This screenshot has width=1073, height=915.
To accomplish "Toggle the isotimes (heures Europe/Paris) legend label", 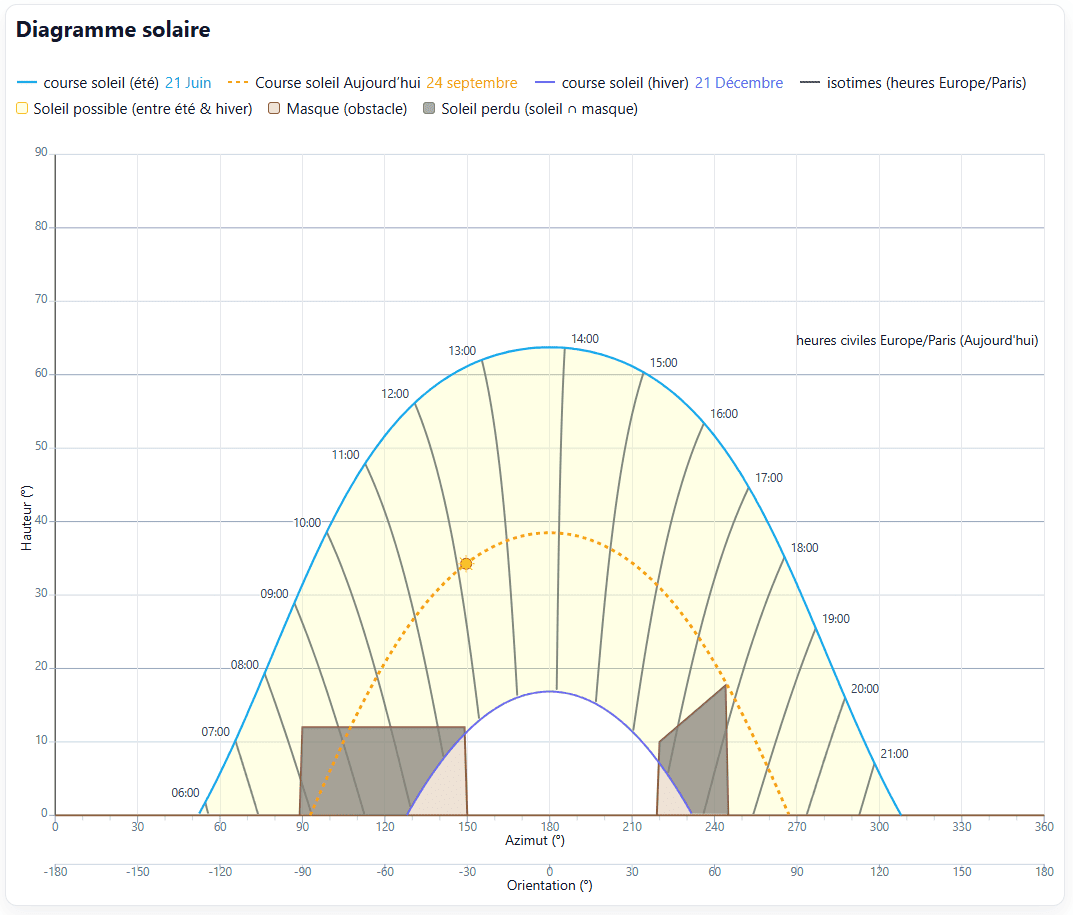I will click(x=927, y=83).
